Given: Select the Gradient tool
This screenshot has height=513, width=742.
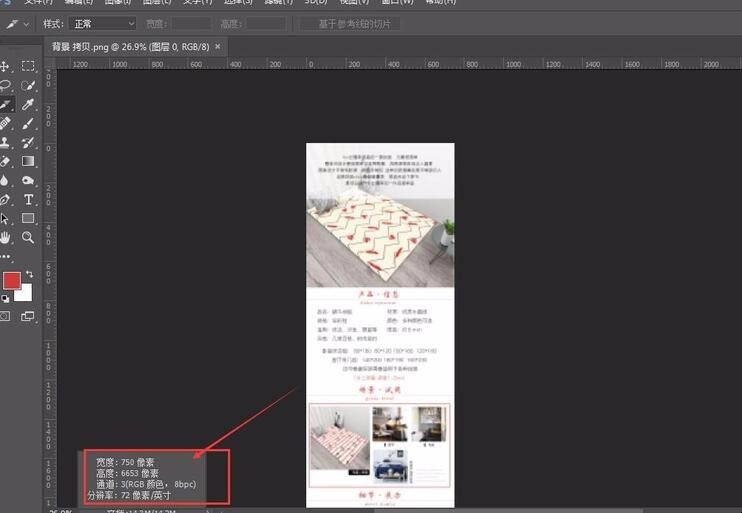Looking at the screenshot, I should [28, 161].
